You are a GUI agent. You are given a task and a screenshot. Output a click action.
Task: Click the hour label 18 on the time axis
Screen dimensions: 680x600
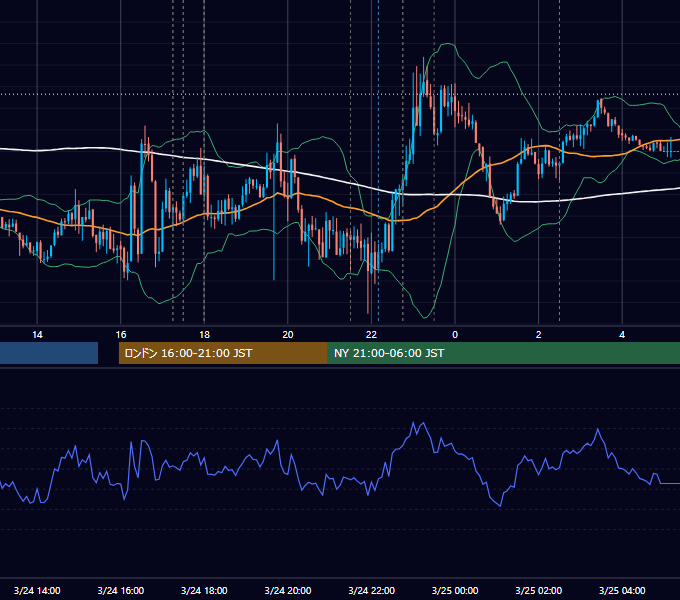(x=204, y=335)
